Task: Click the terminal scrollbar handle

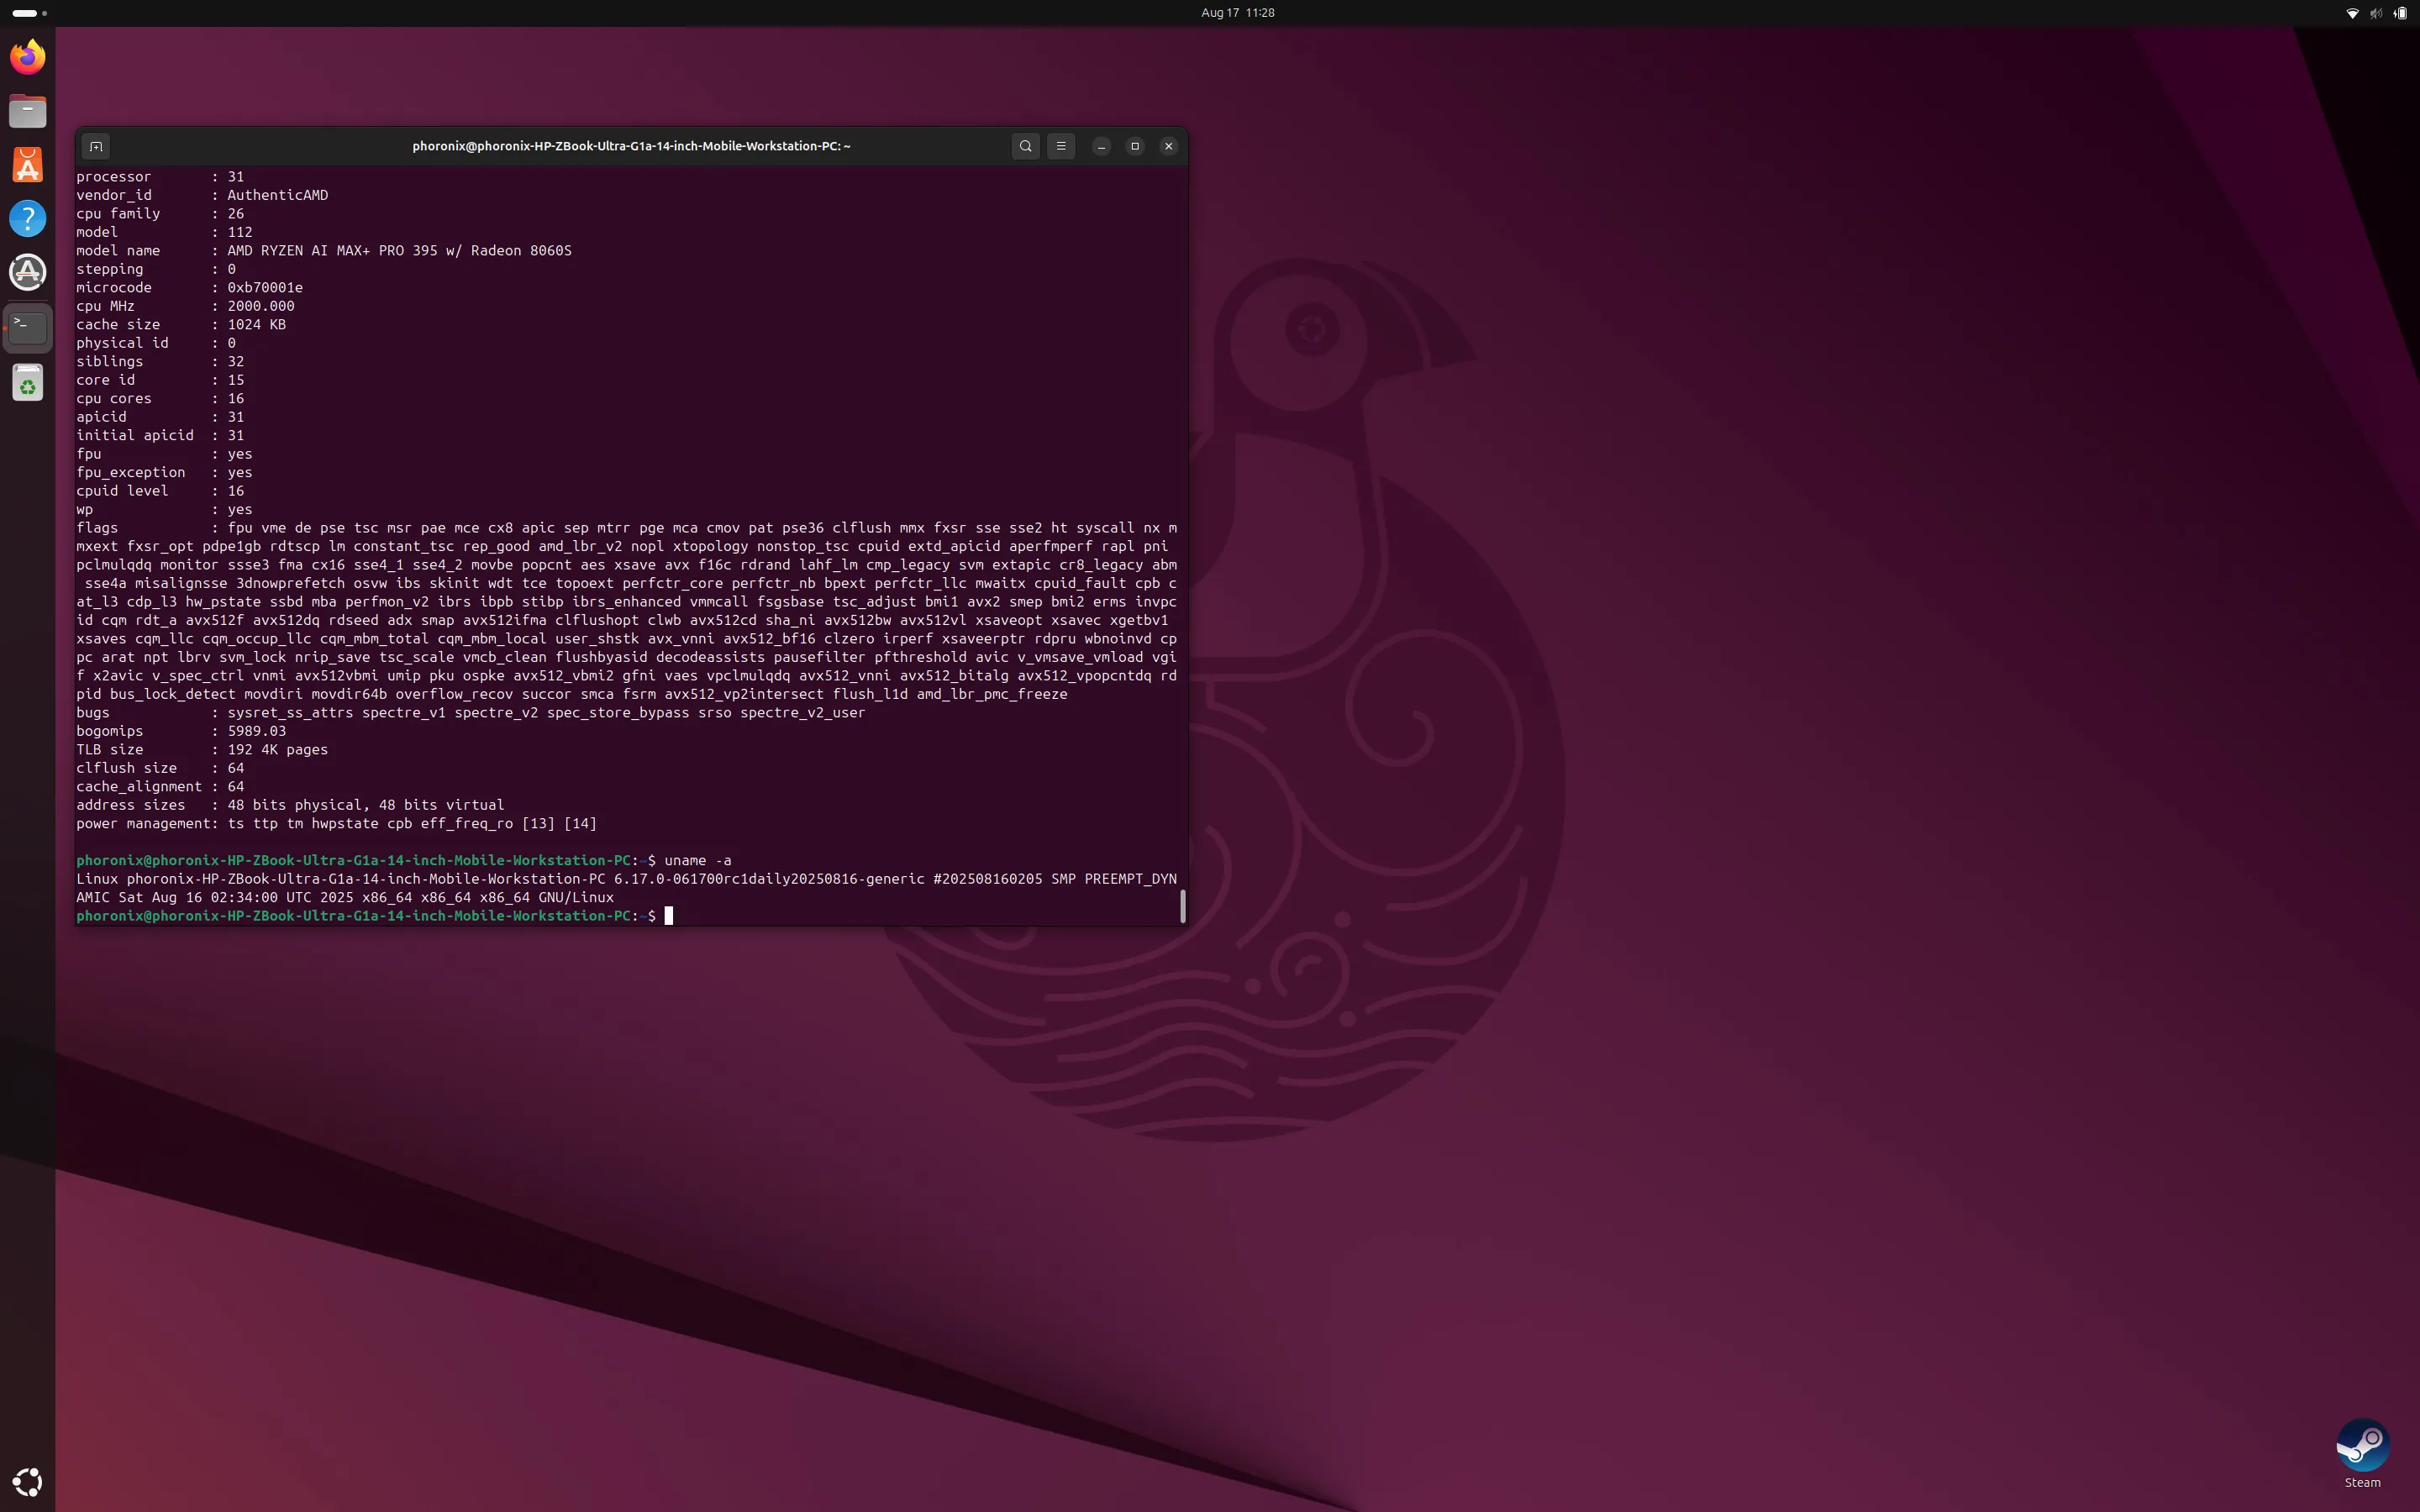Action: tap(1183, 906)
